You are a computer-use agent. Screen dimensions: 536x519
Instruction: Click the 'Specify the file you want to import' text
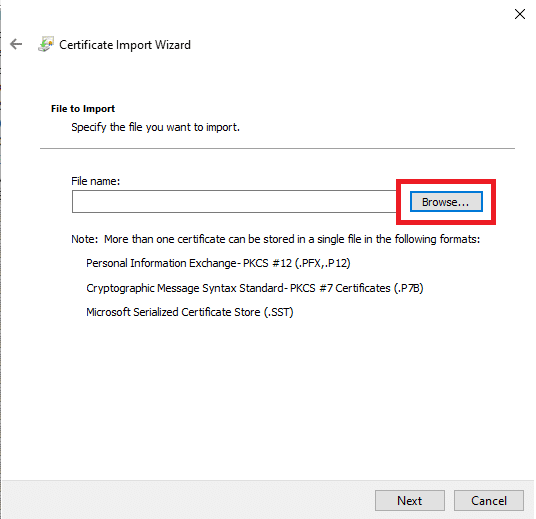156,127
